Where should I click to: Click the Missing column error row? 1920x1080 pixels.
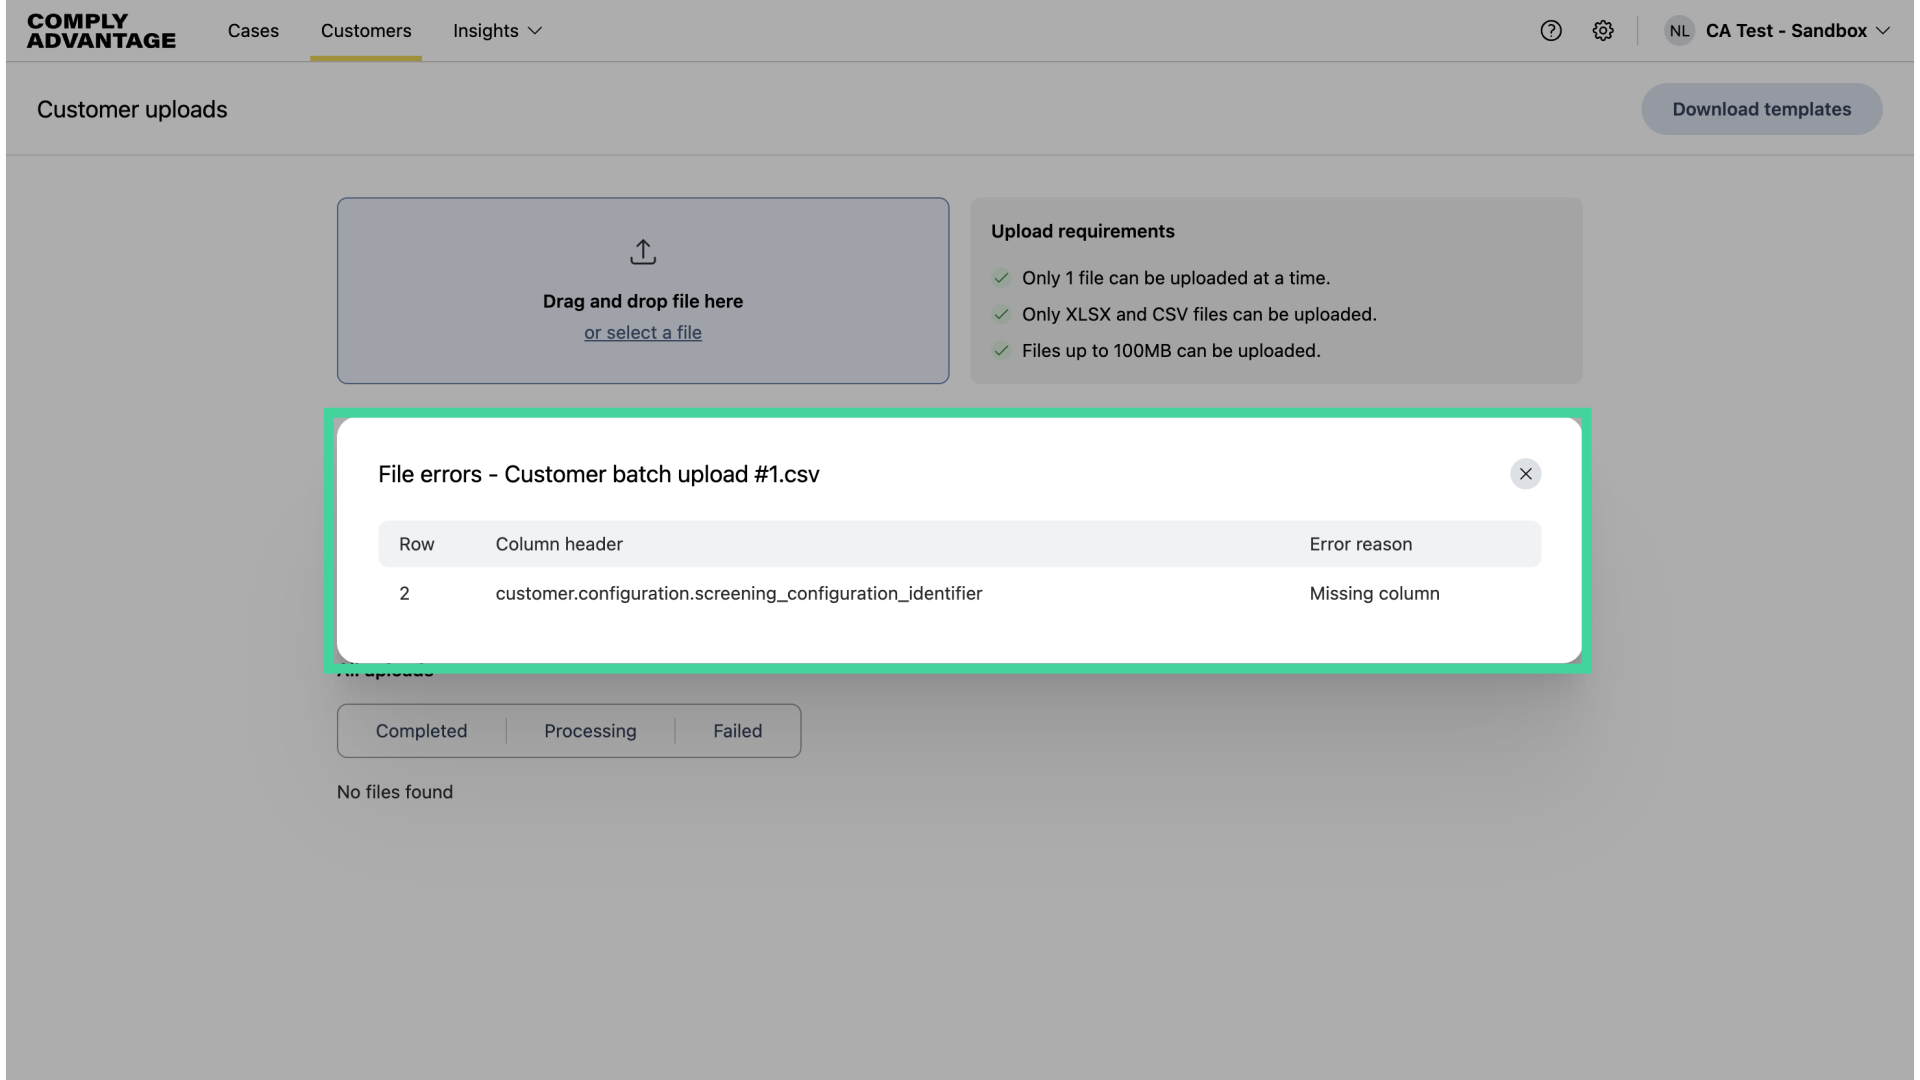pos(1374,593)
